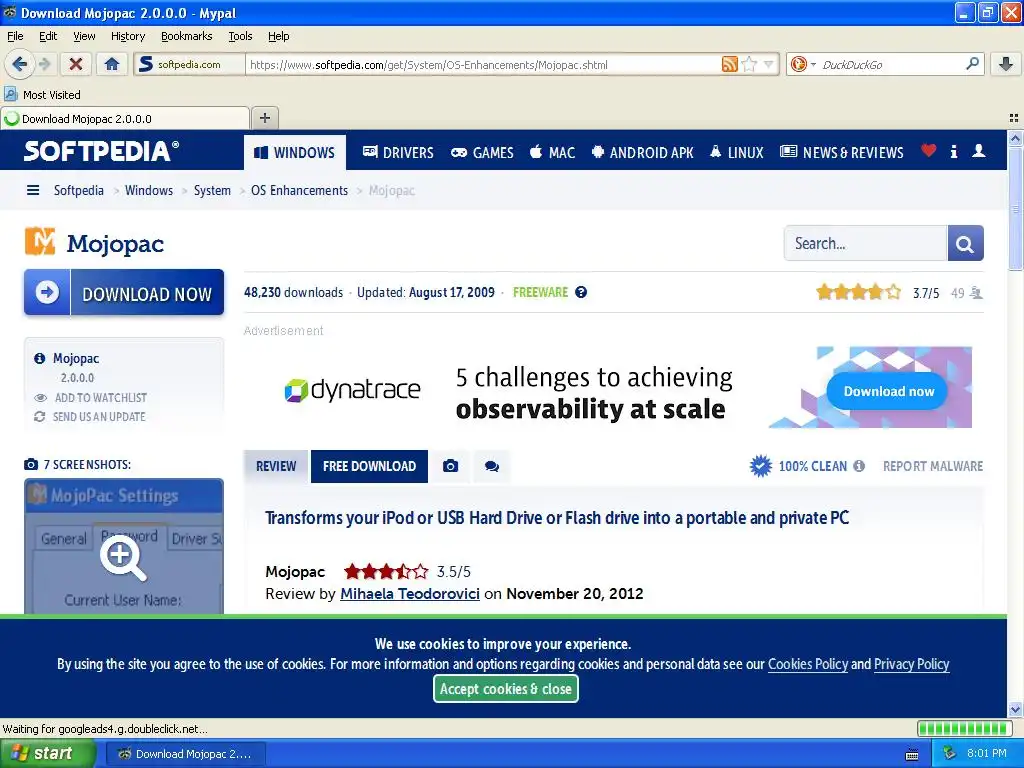Screen dimensions: 1024x768
Task: Rate via the five star rating
Action: tap(858, 292)
